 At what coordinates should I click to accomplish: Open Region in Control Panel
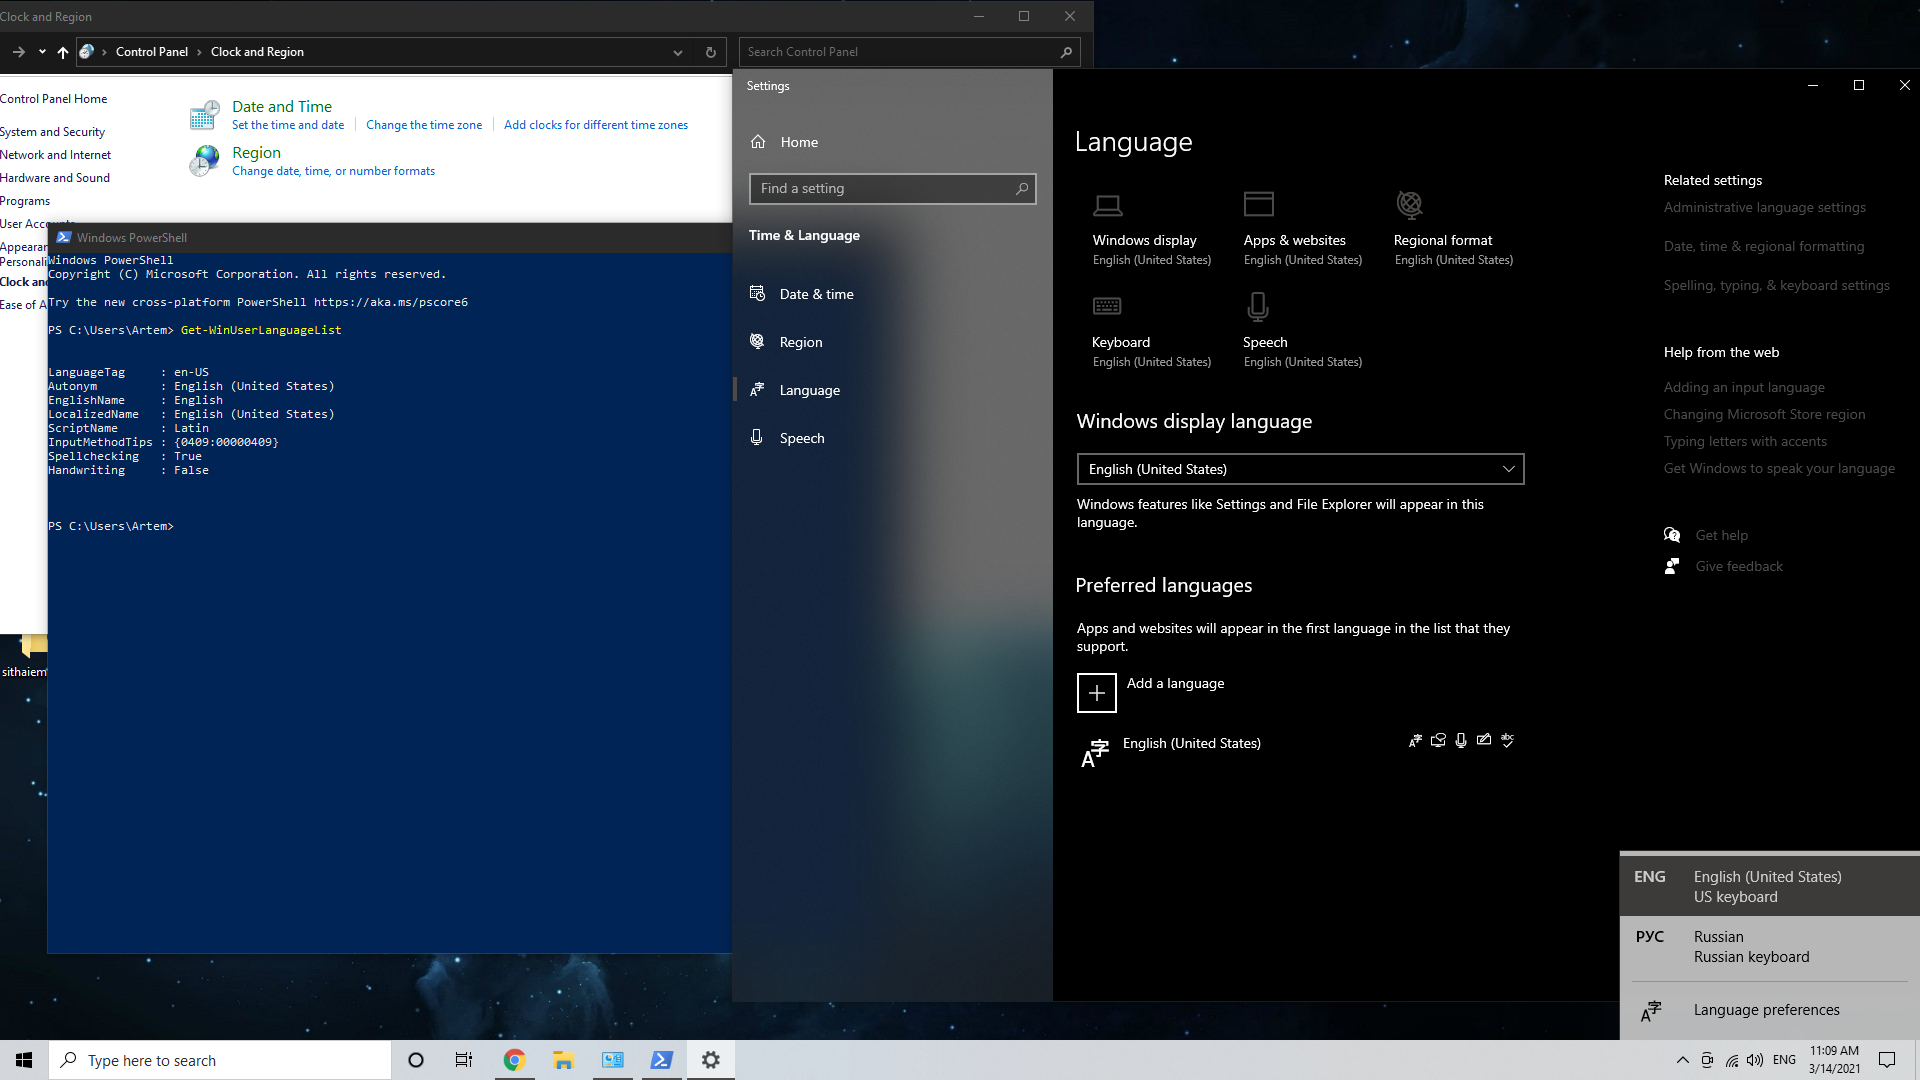click(x=256, y=152)
